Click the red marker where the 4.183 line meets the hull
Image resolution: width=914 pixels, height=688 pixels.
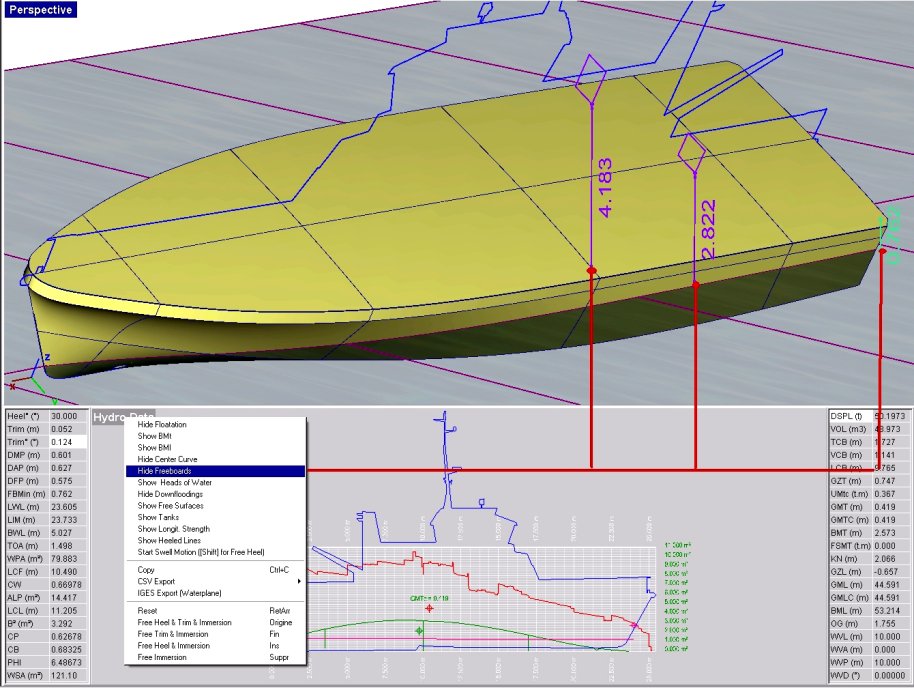pos(591,270)
